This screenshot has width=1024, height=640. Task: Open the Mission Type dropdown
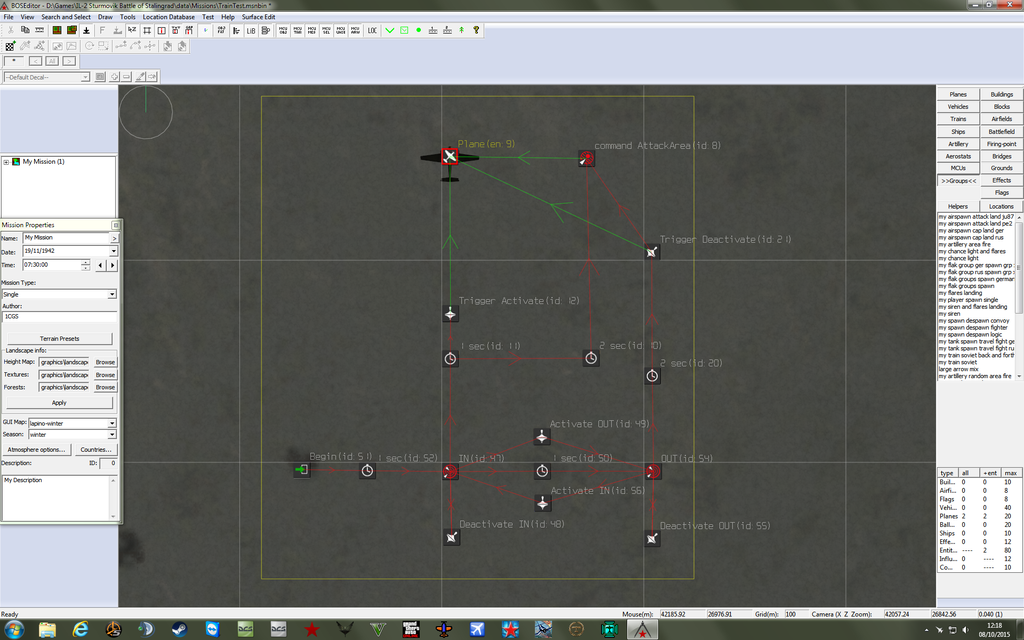pos(111,295)
